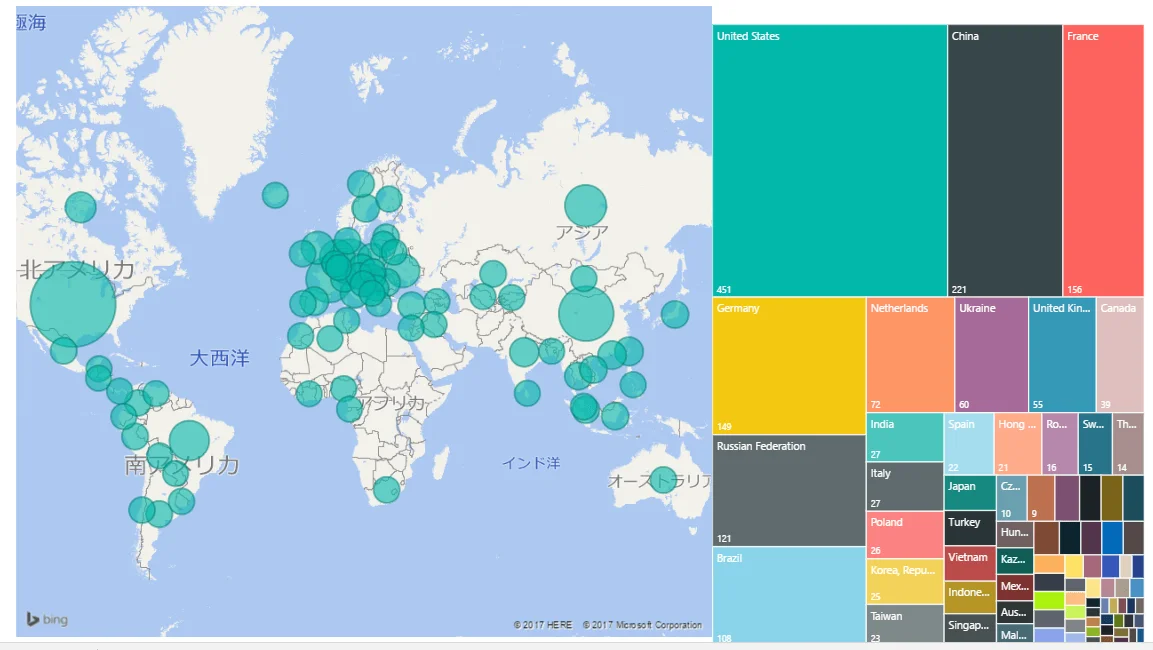Select the Th... tile with value 14
The height and width of the screenshot is (650, 1153).
[1128, 443]
